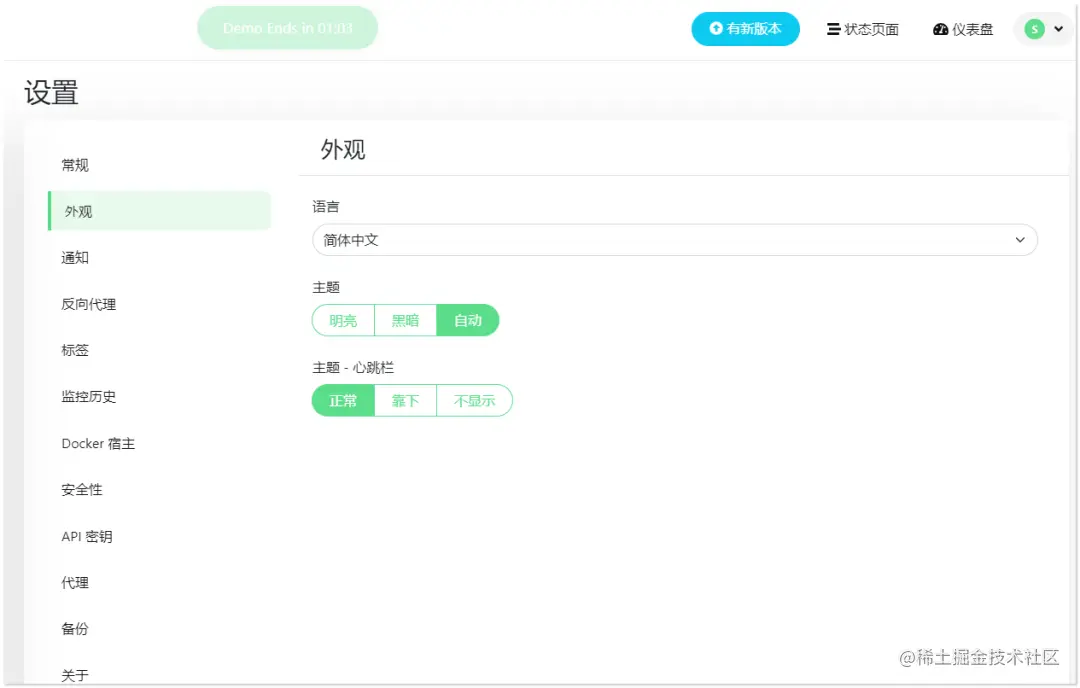Click the 有新版本 update button
This screenshot has height=688, width=1080.
[746, 29]
